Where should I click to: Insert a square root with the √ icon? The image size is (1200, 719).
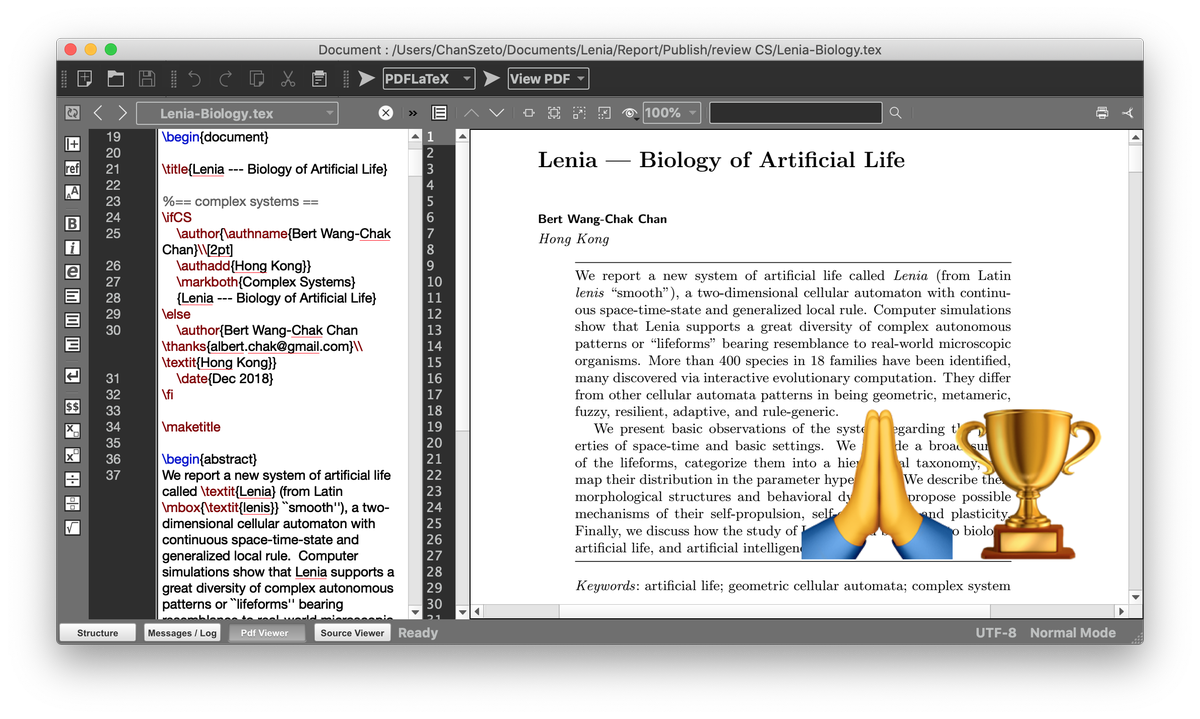(72, 527)
